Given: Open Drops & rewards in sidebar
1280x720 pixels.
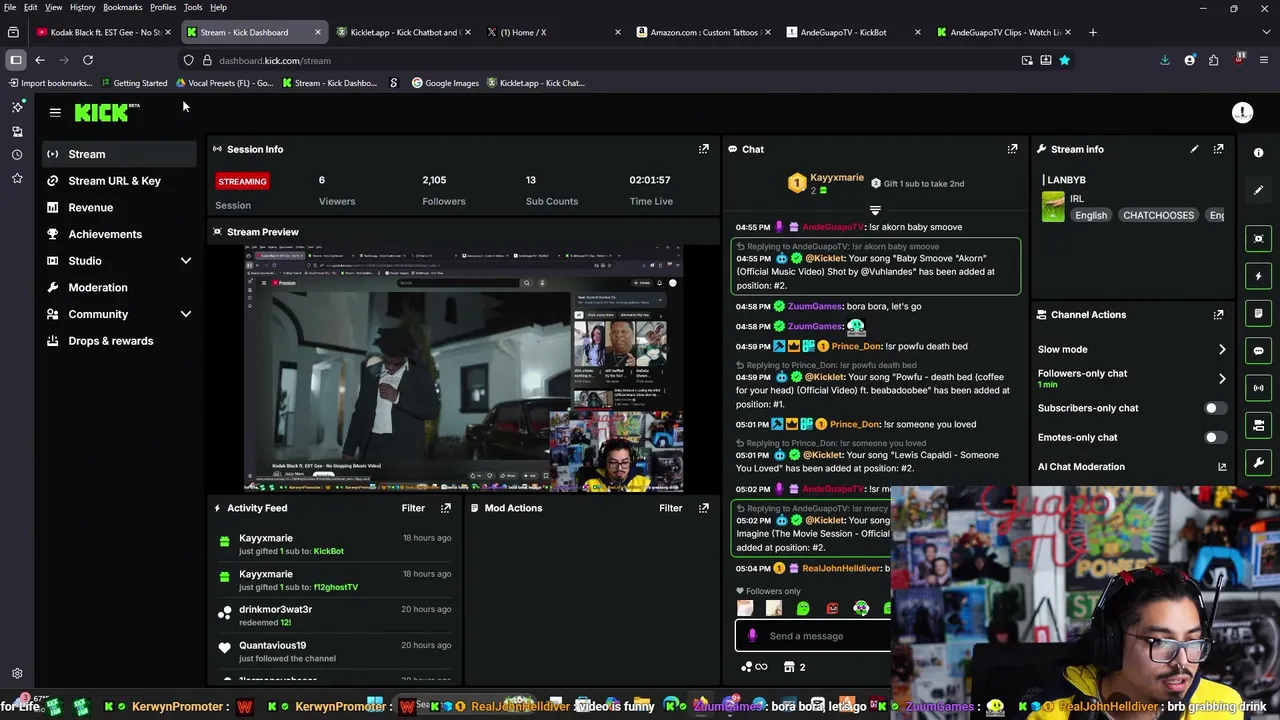Looking at the screenshot, I should point(120,341).
